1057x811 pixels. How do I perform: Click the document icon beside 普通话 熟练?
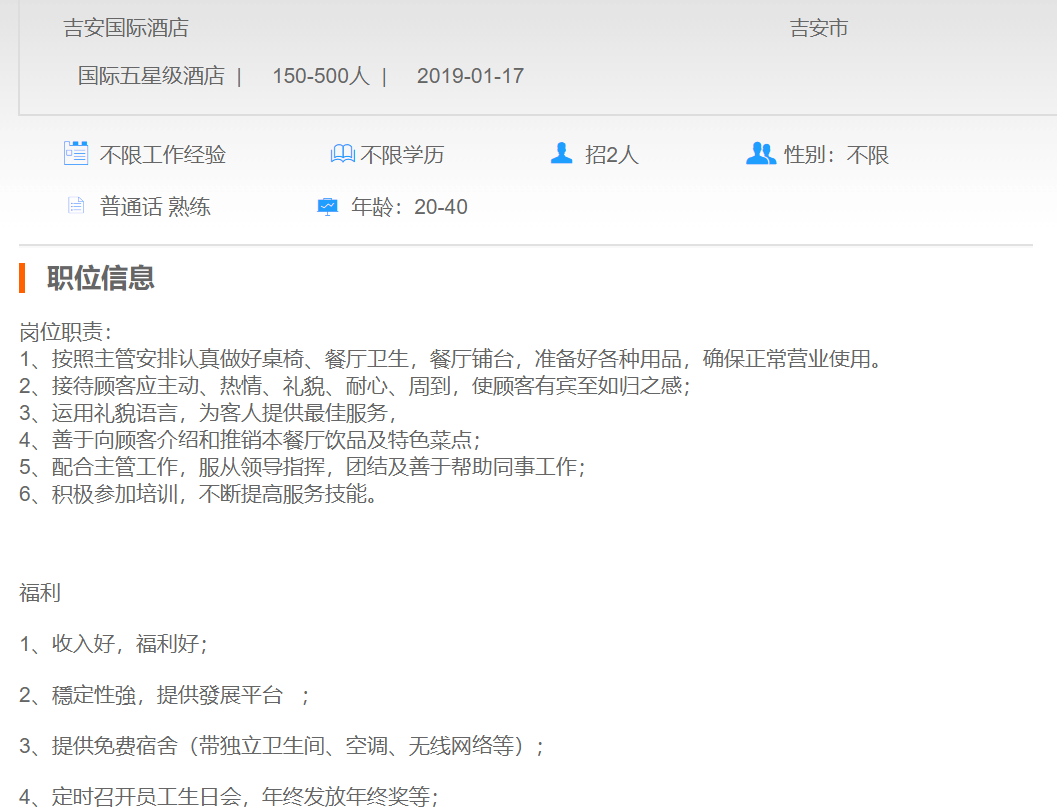[76, 206]
